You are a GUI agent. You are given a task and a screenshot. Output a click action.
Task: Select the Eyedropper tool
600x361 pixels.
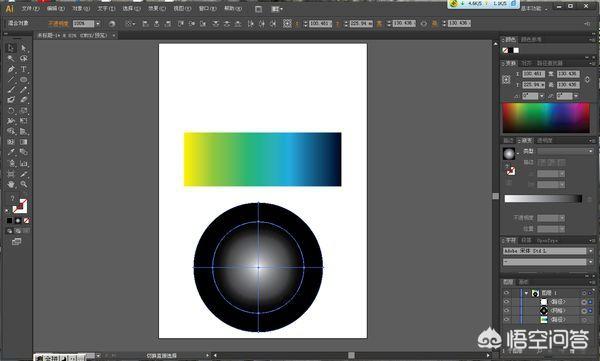point(11,152)
